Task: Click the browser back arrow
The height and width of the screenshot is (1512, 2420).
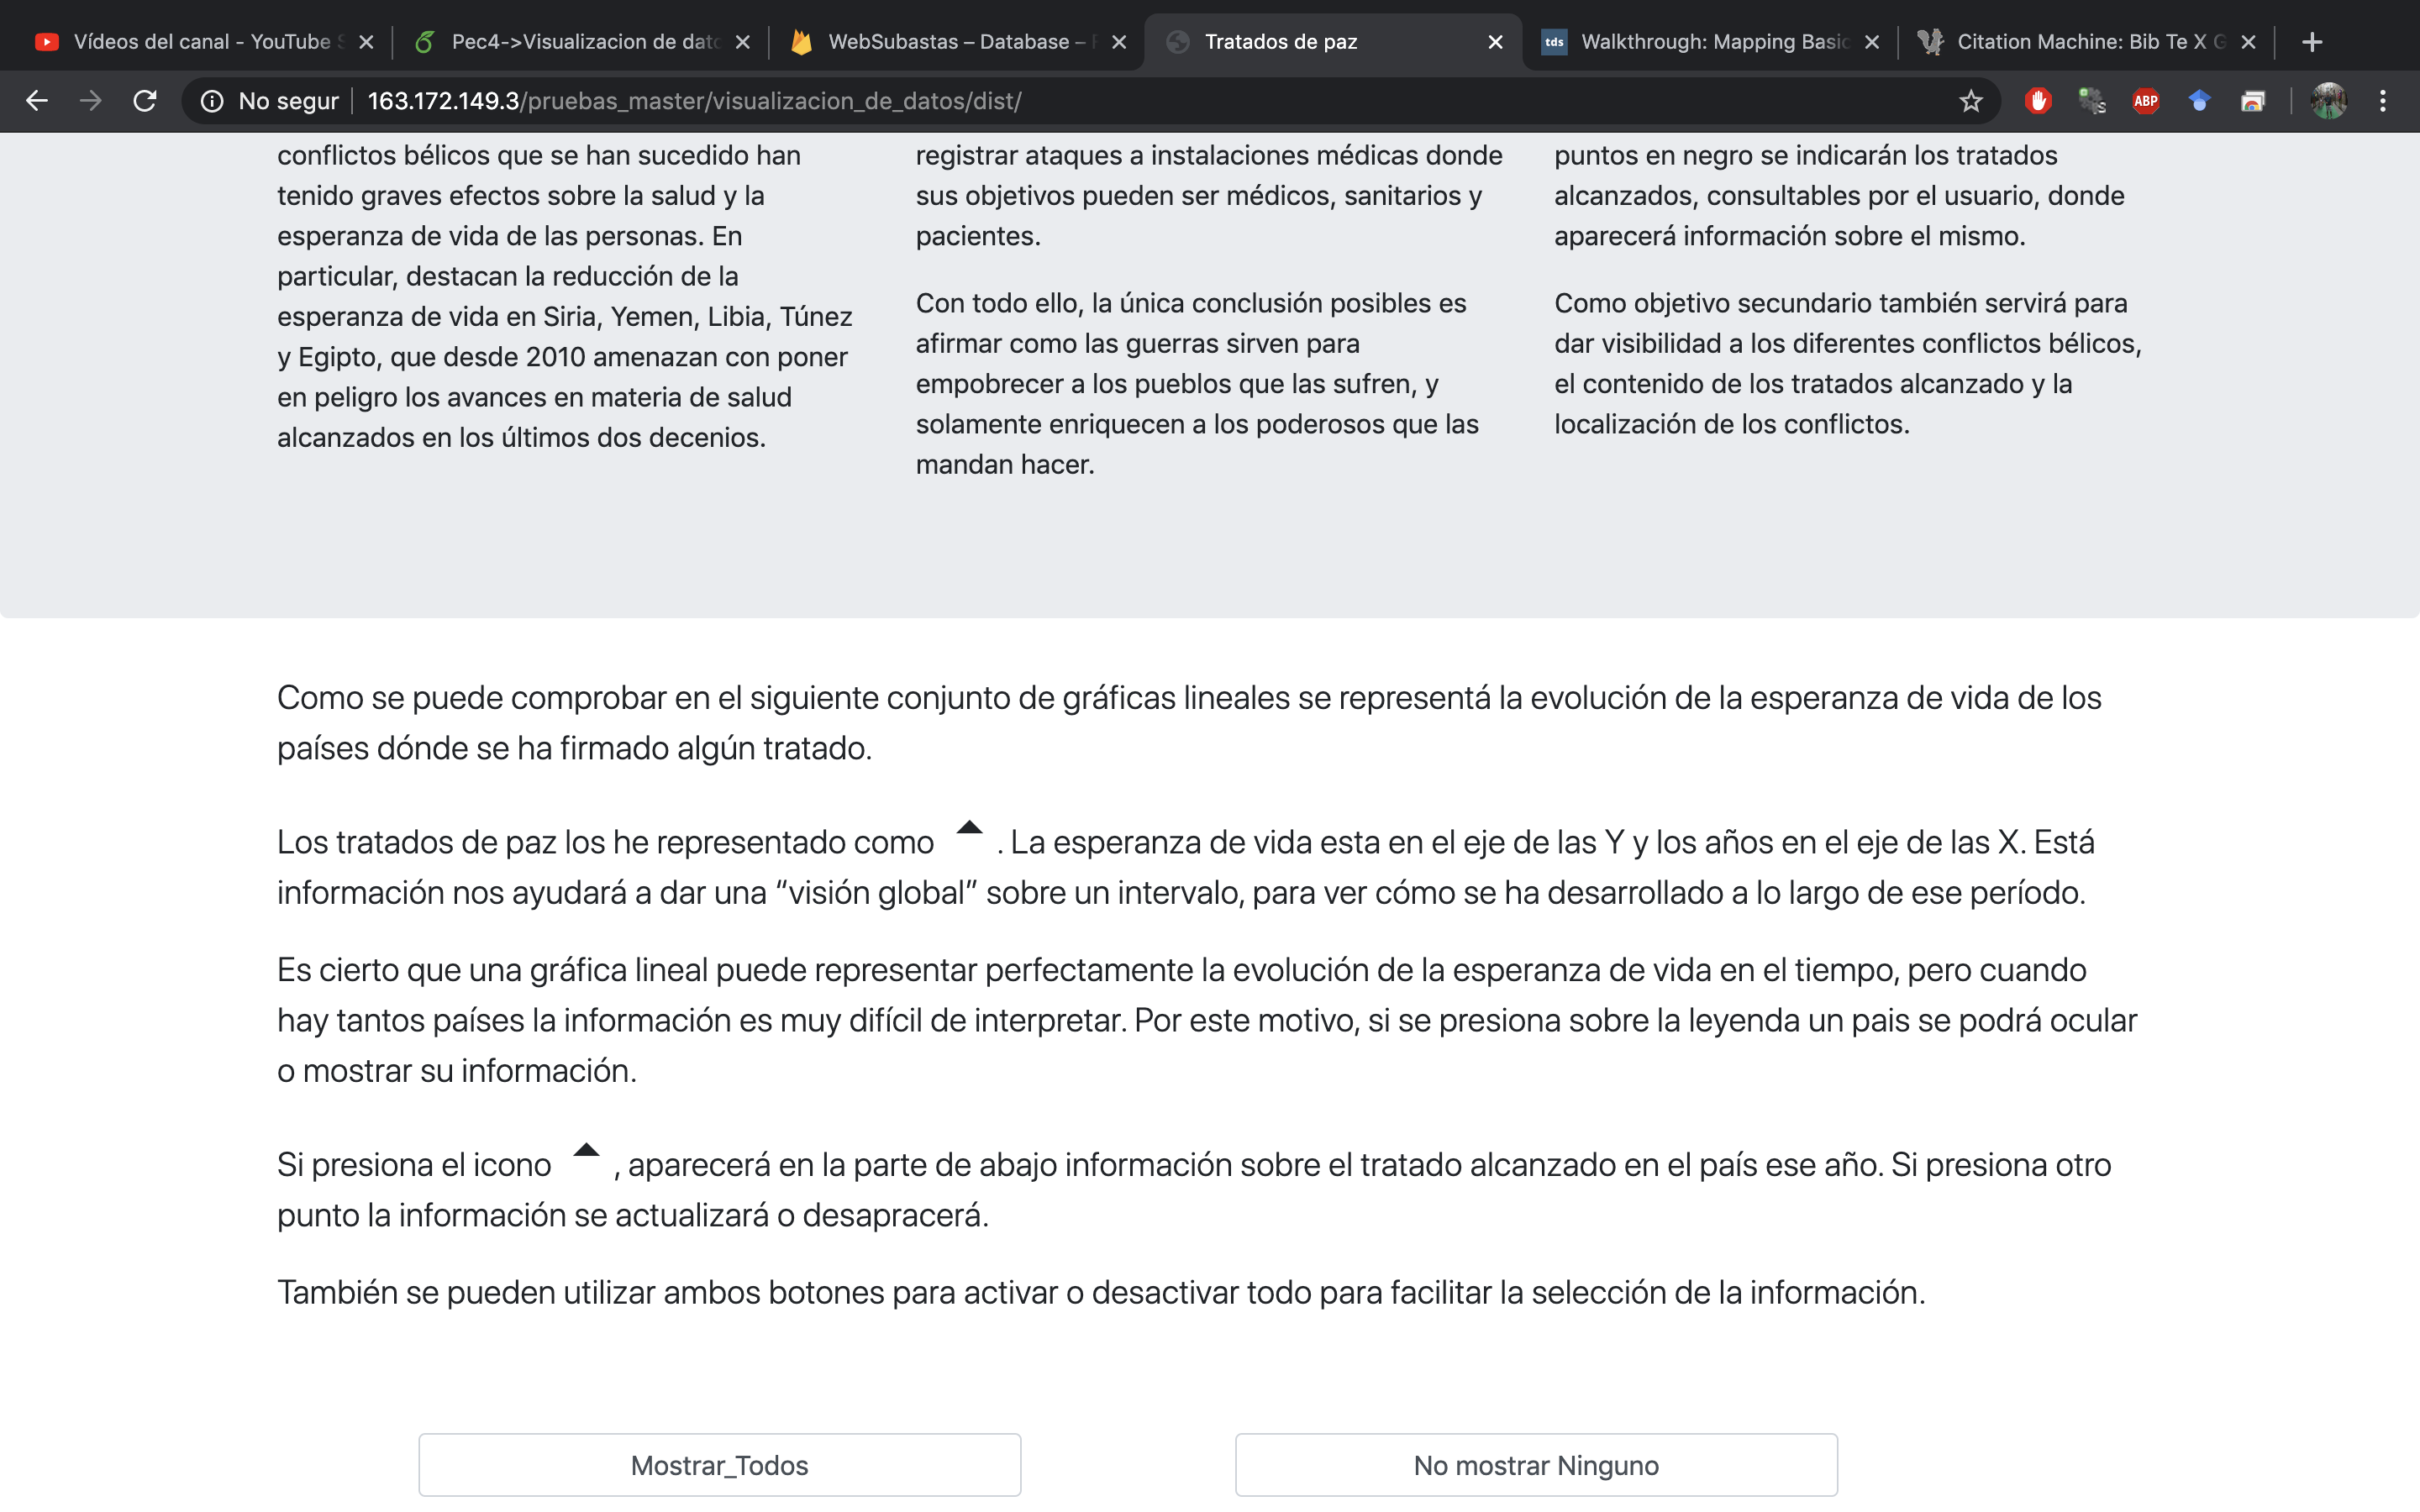Action: [37, 101]
